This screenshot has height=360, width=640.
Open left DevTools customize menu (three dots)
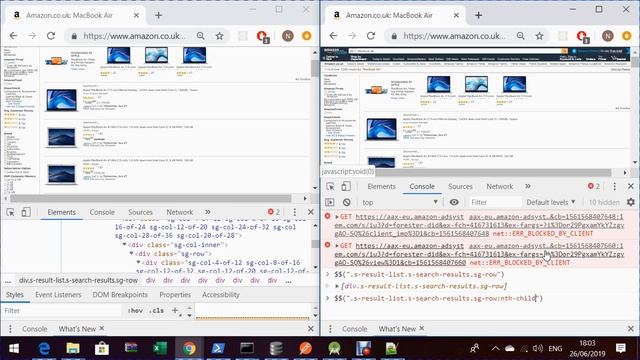295,212
